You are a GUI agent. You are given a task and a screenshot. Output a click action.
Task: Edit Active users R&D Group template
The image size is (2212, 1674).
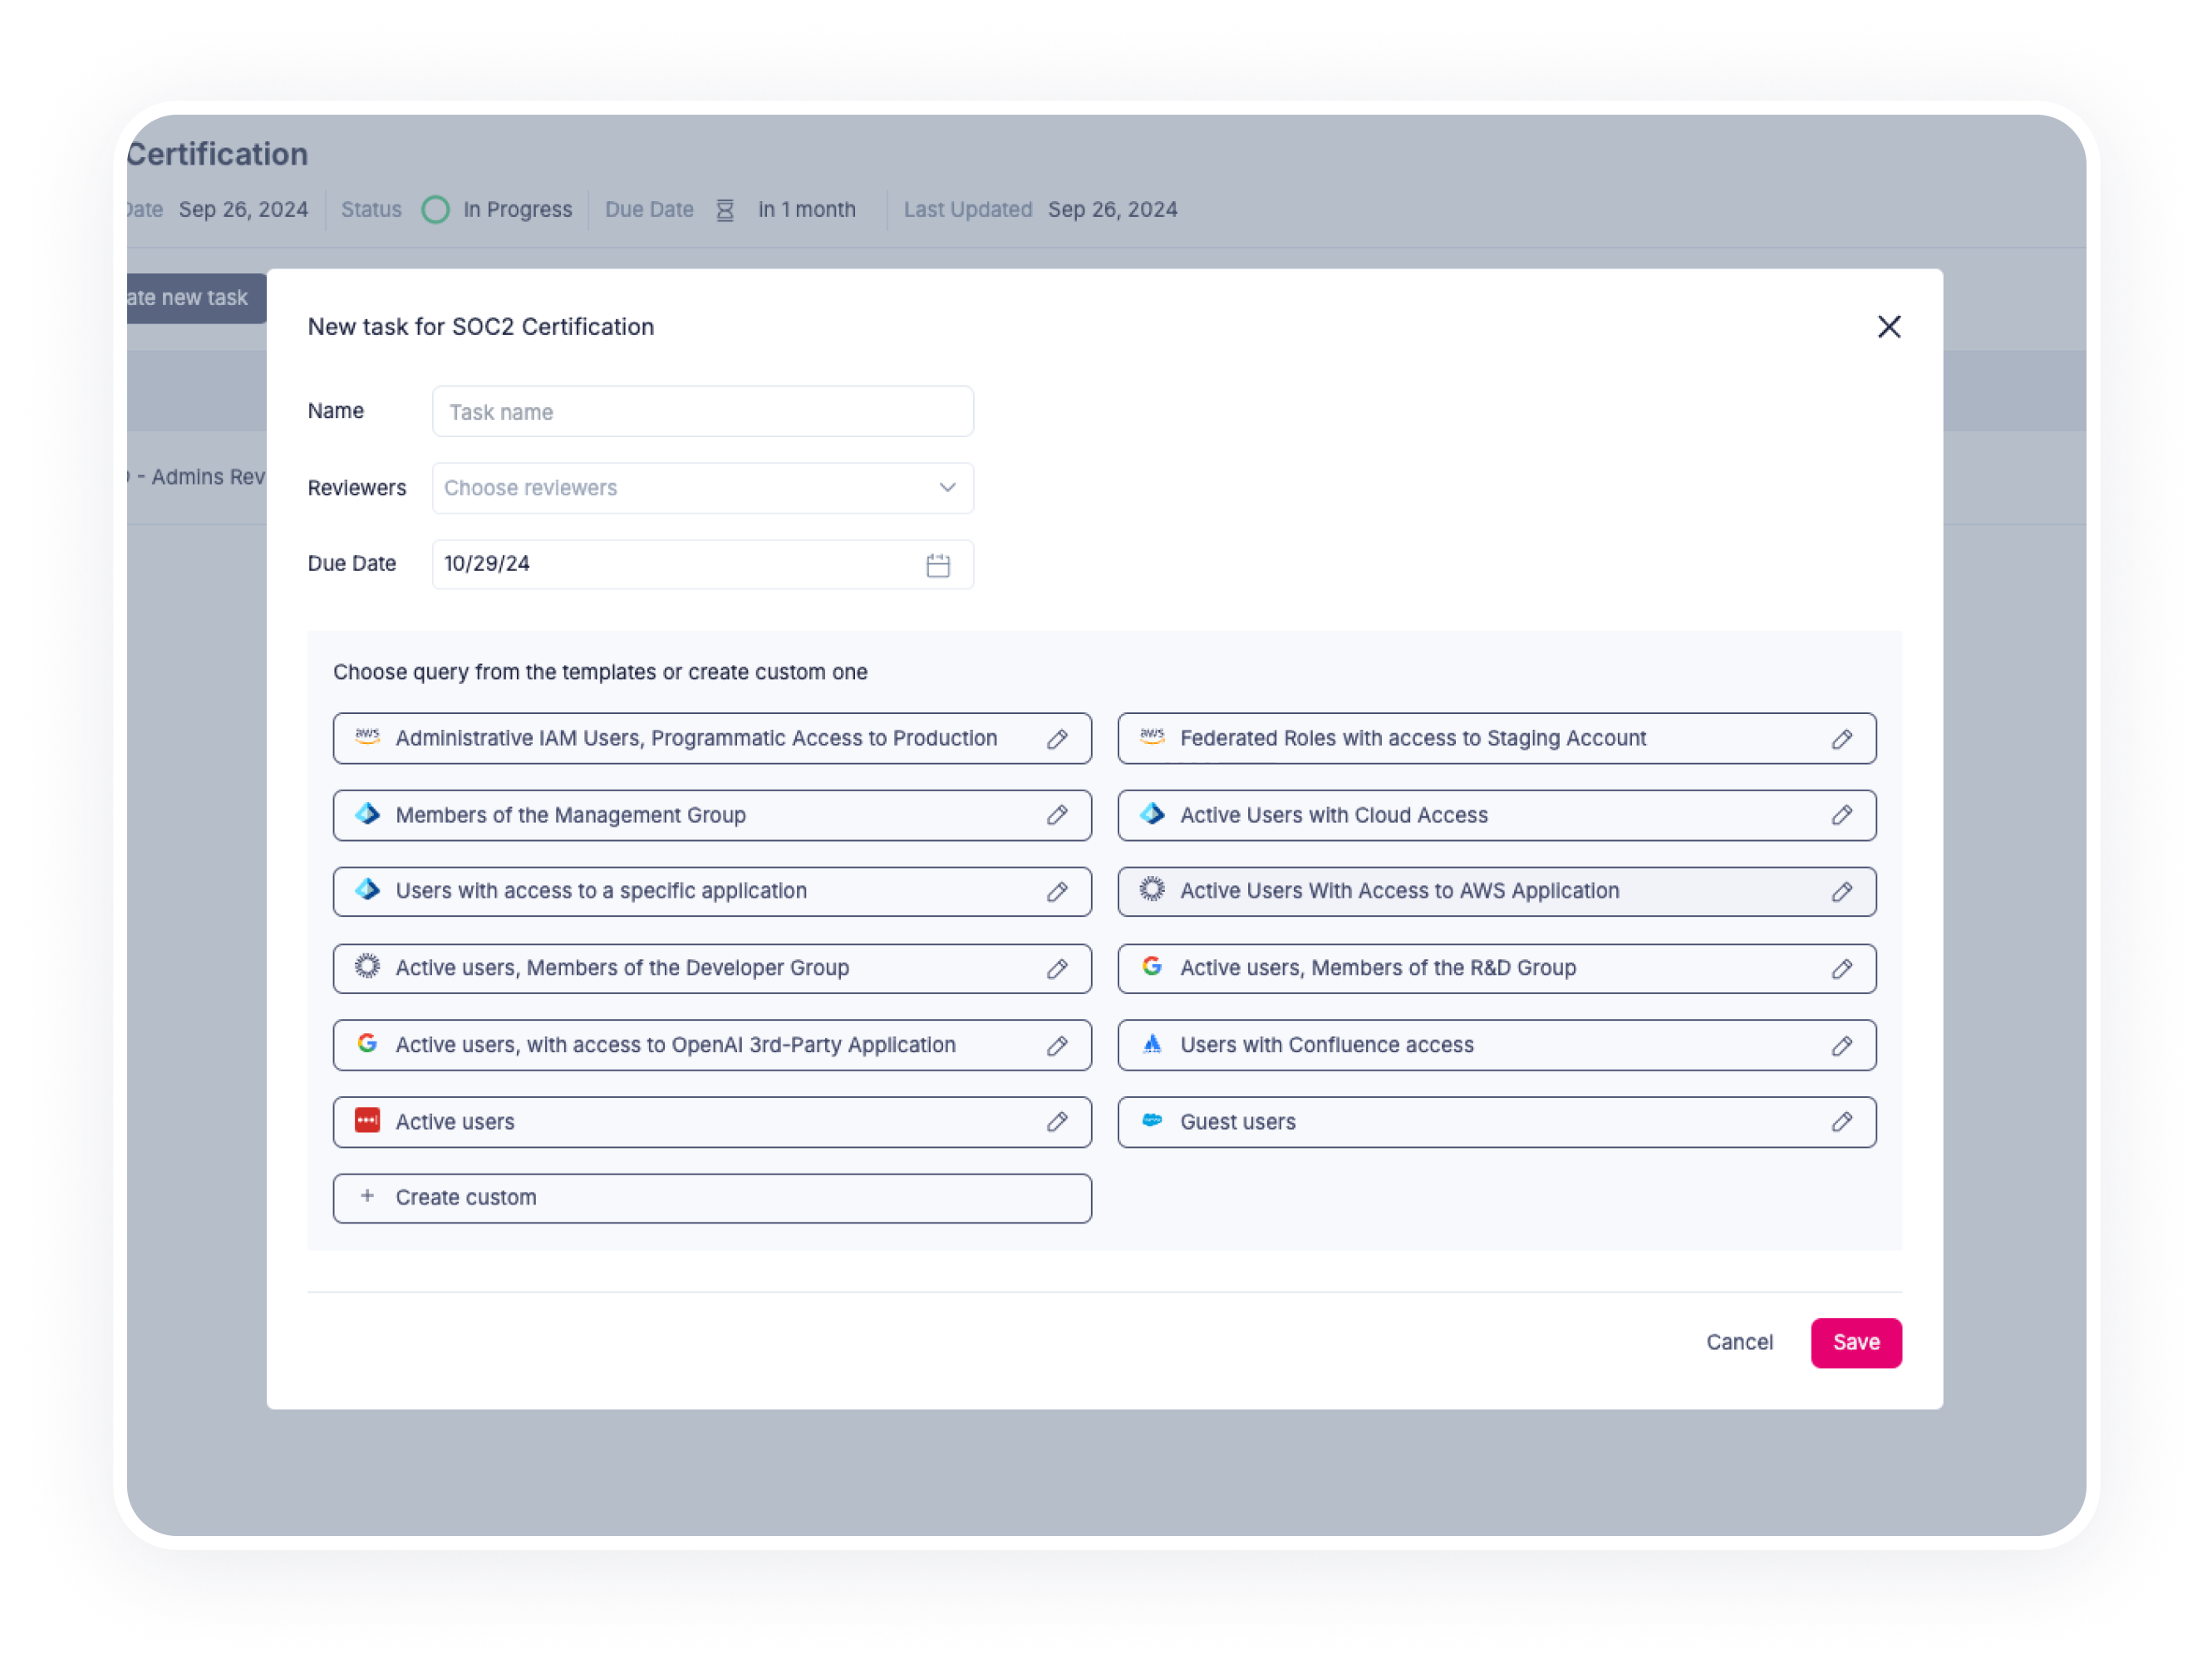pos(1842,969)
